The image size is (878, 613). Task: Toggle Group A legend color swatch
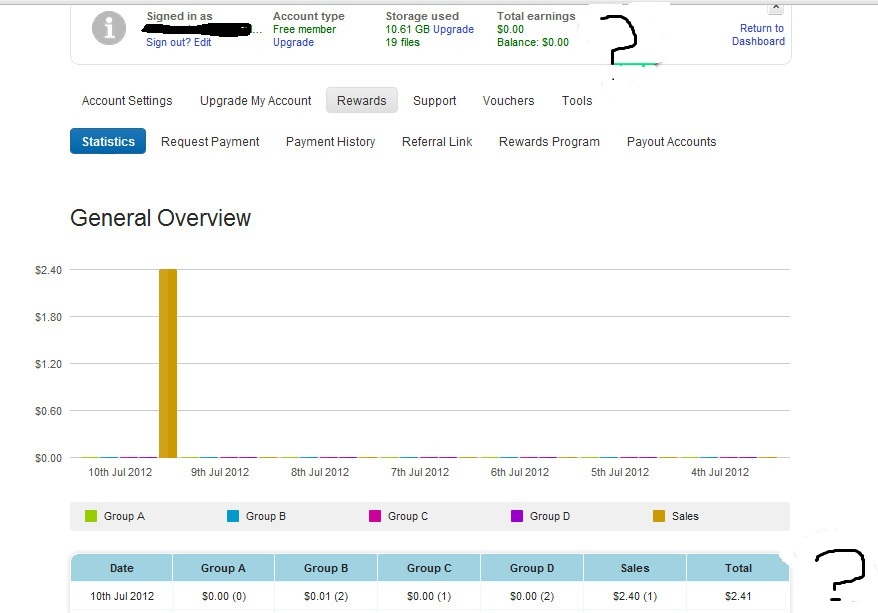point(91,516)
